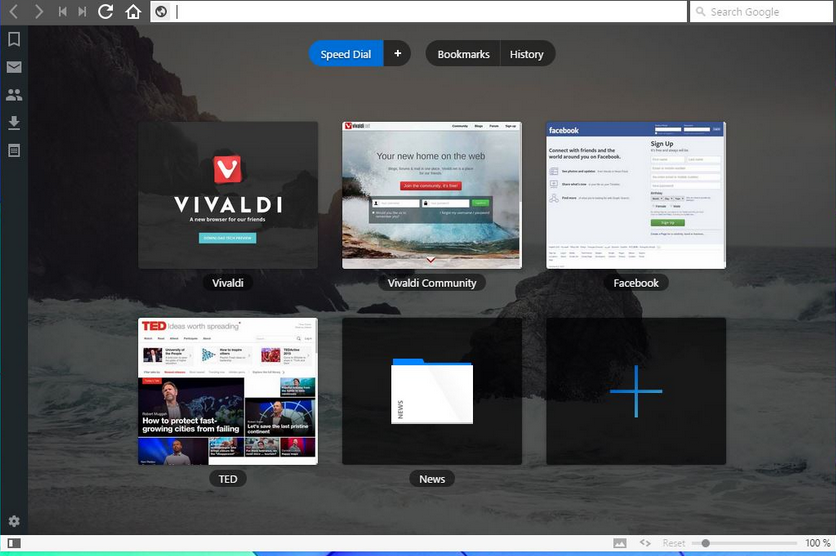Open Settings via the gear icon
The image size is (836, 556).
click(14, 521)
